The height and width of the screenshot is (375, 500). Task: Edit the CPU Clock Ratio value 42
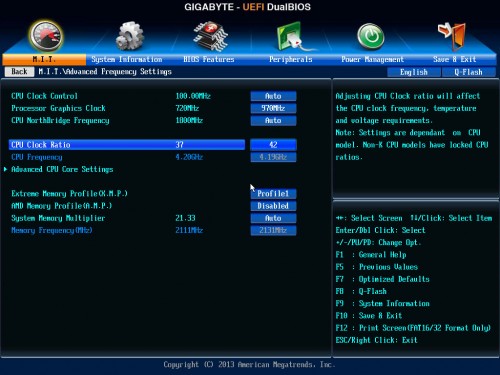click(273, 145)
